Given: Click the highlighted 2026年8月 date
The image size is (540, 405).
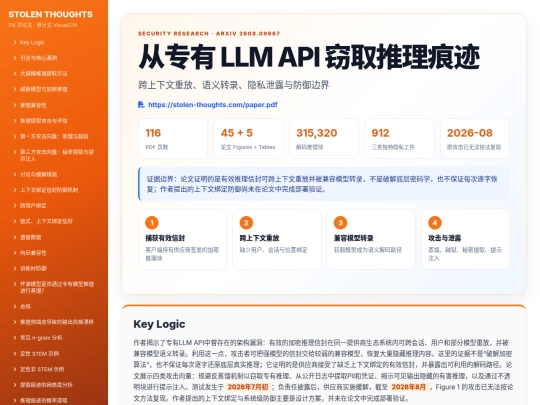Looking at the screenshot, I should tap(409, 387).
